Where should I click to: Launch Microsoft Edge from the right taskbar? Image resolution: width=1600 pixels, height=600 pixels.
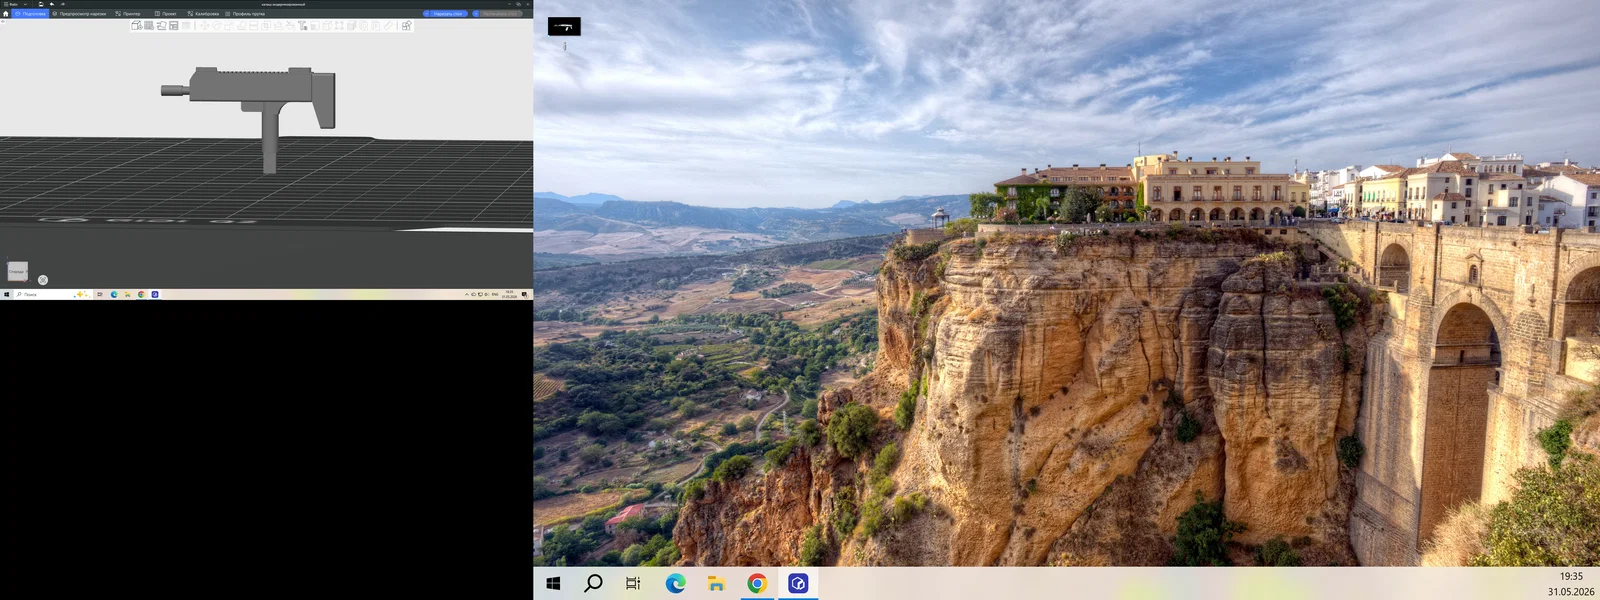[675, 583]
